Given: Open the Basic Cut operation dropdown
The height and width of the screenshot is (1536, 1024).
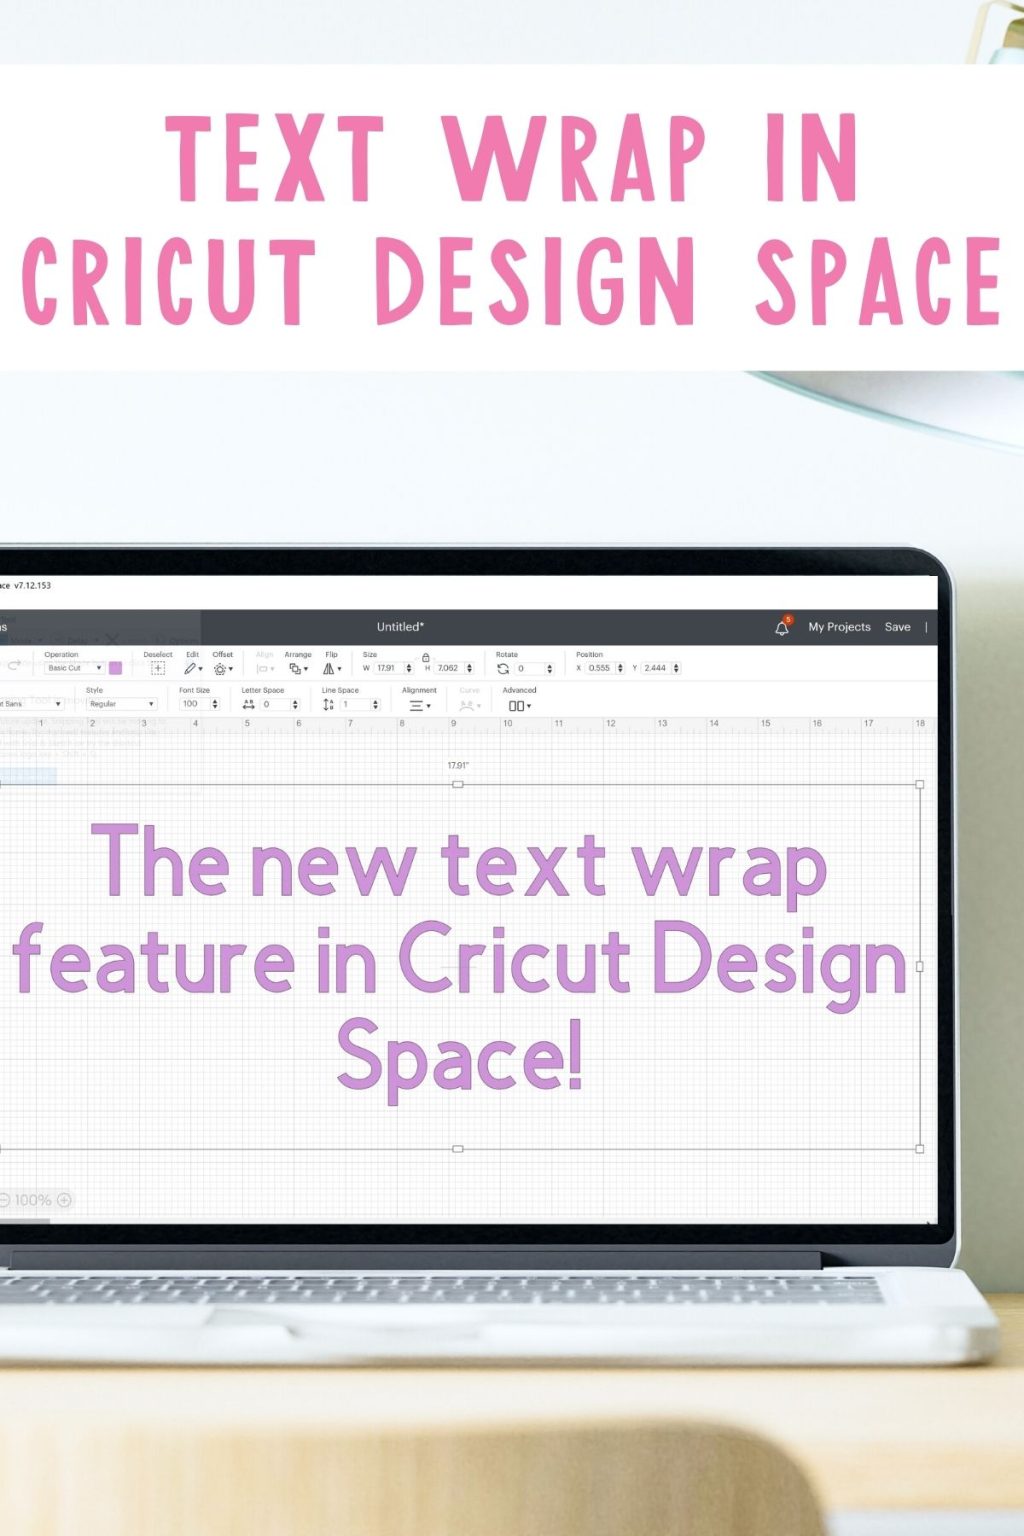Looking at the screenshot, I should 74,666.
